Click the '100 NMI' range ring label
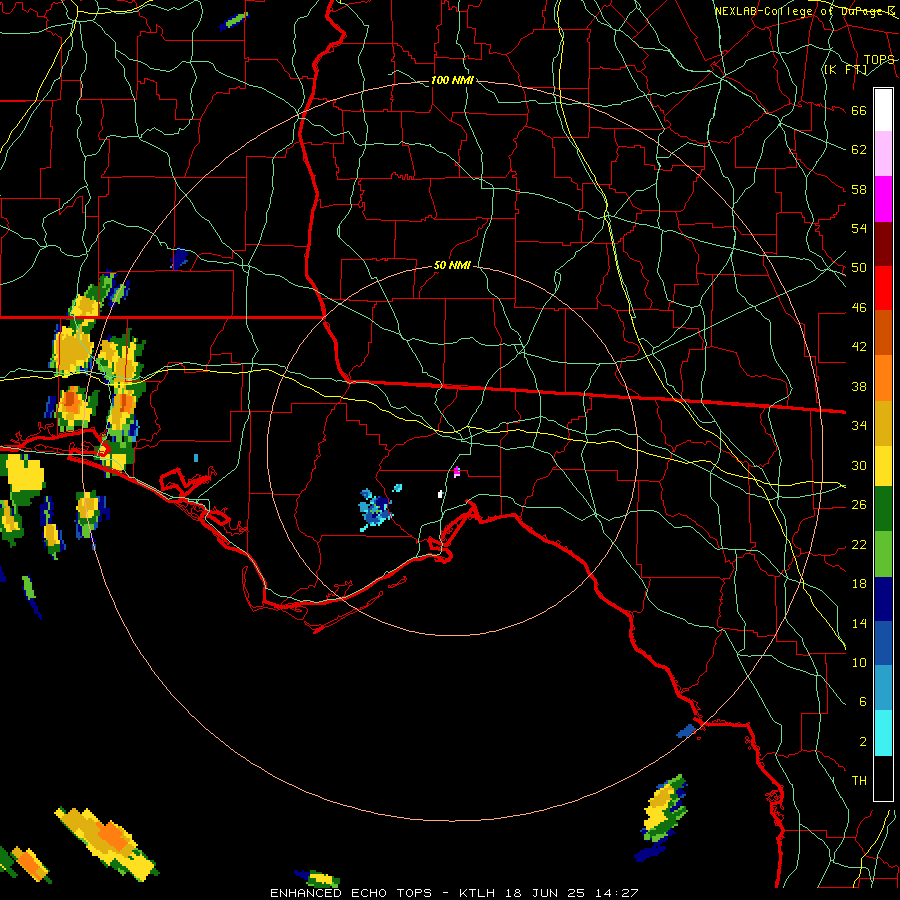900x900 pixels. 452,80
